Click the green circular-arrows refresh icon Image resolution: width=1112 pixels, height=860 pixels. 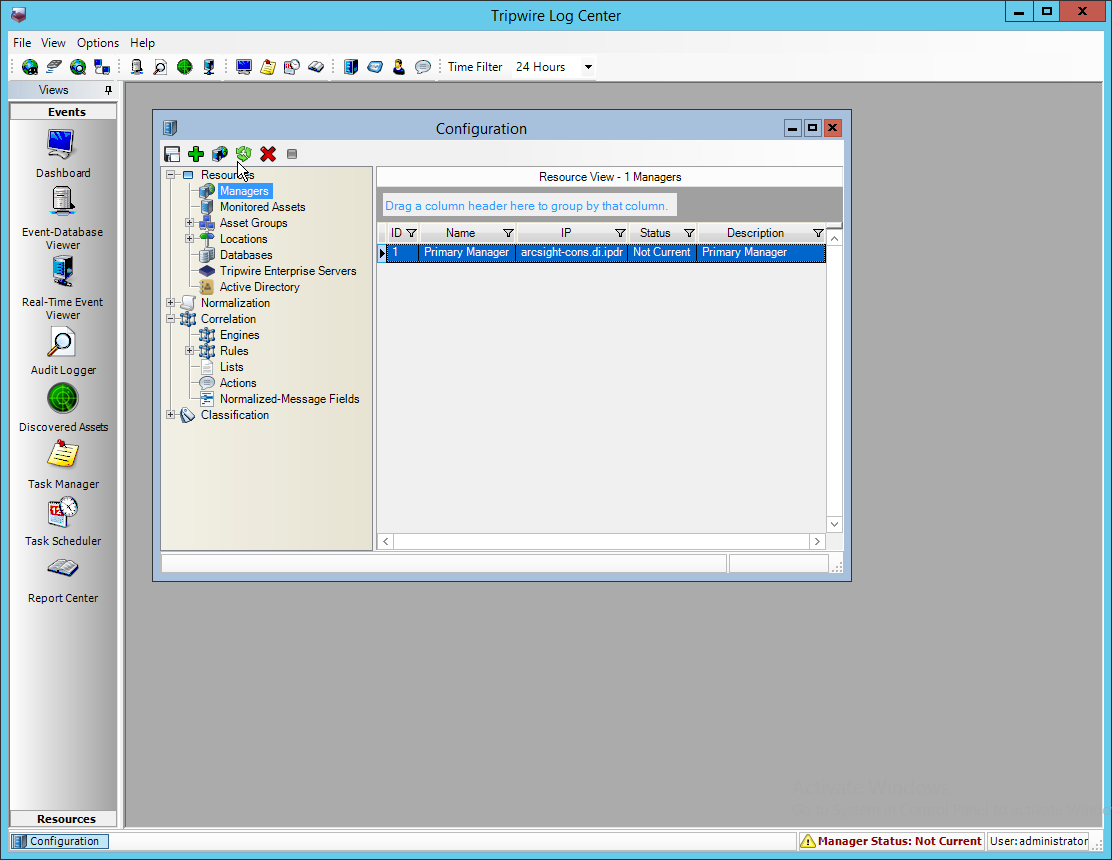(243, 154)
